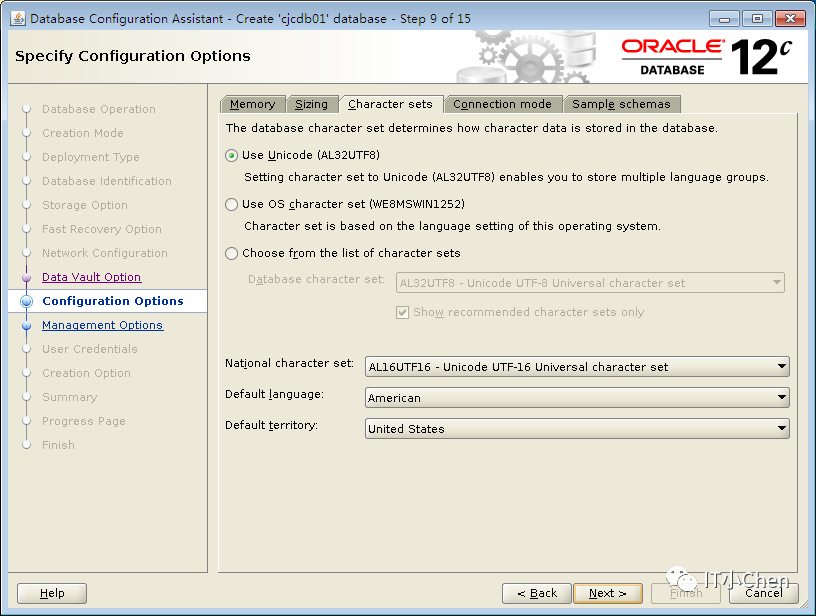
Task: Click User Credentials step label
Action: 90,349
